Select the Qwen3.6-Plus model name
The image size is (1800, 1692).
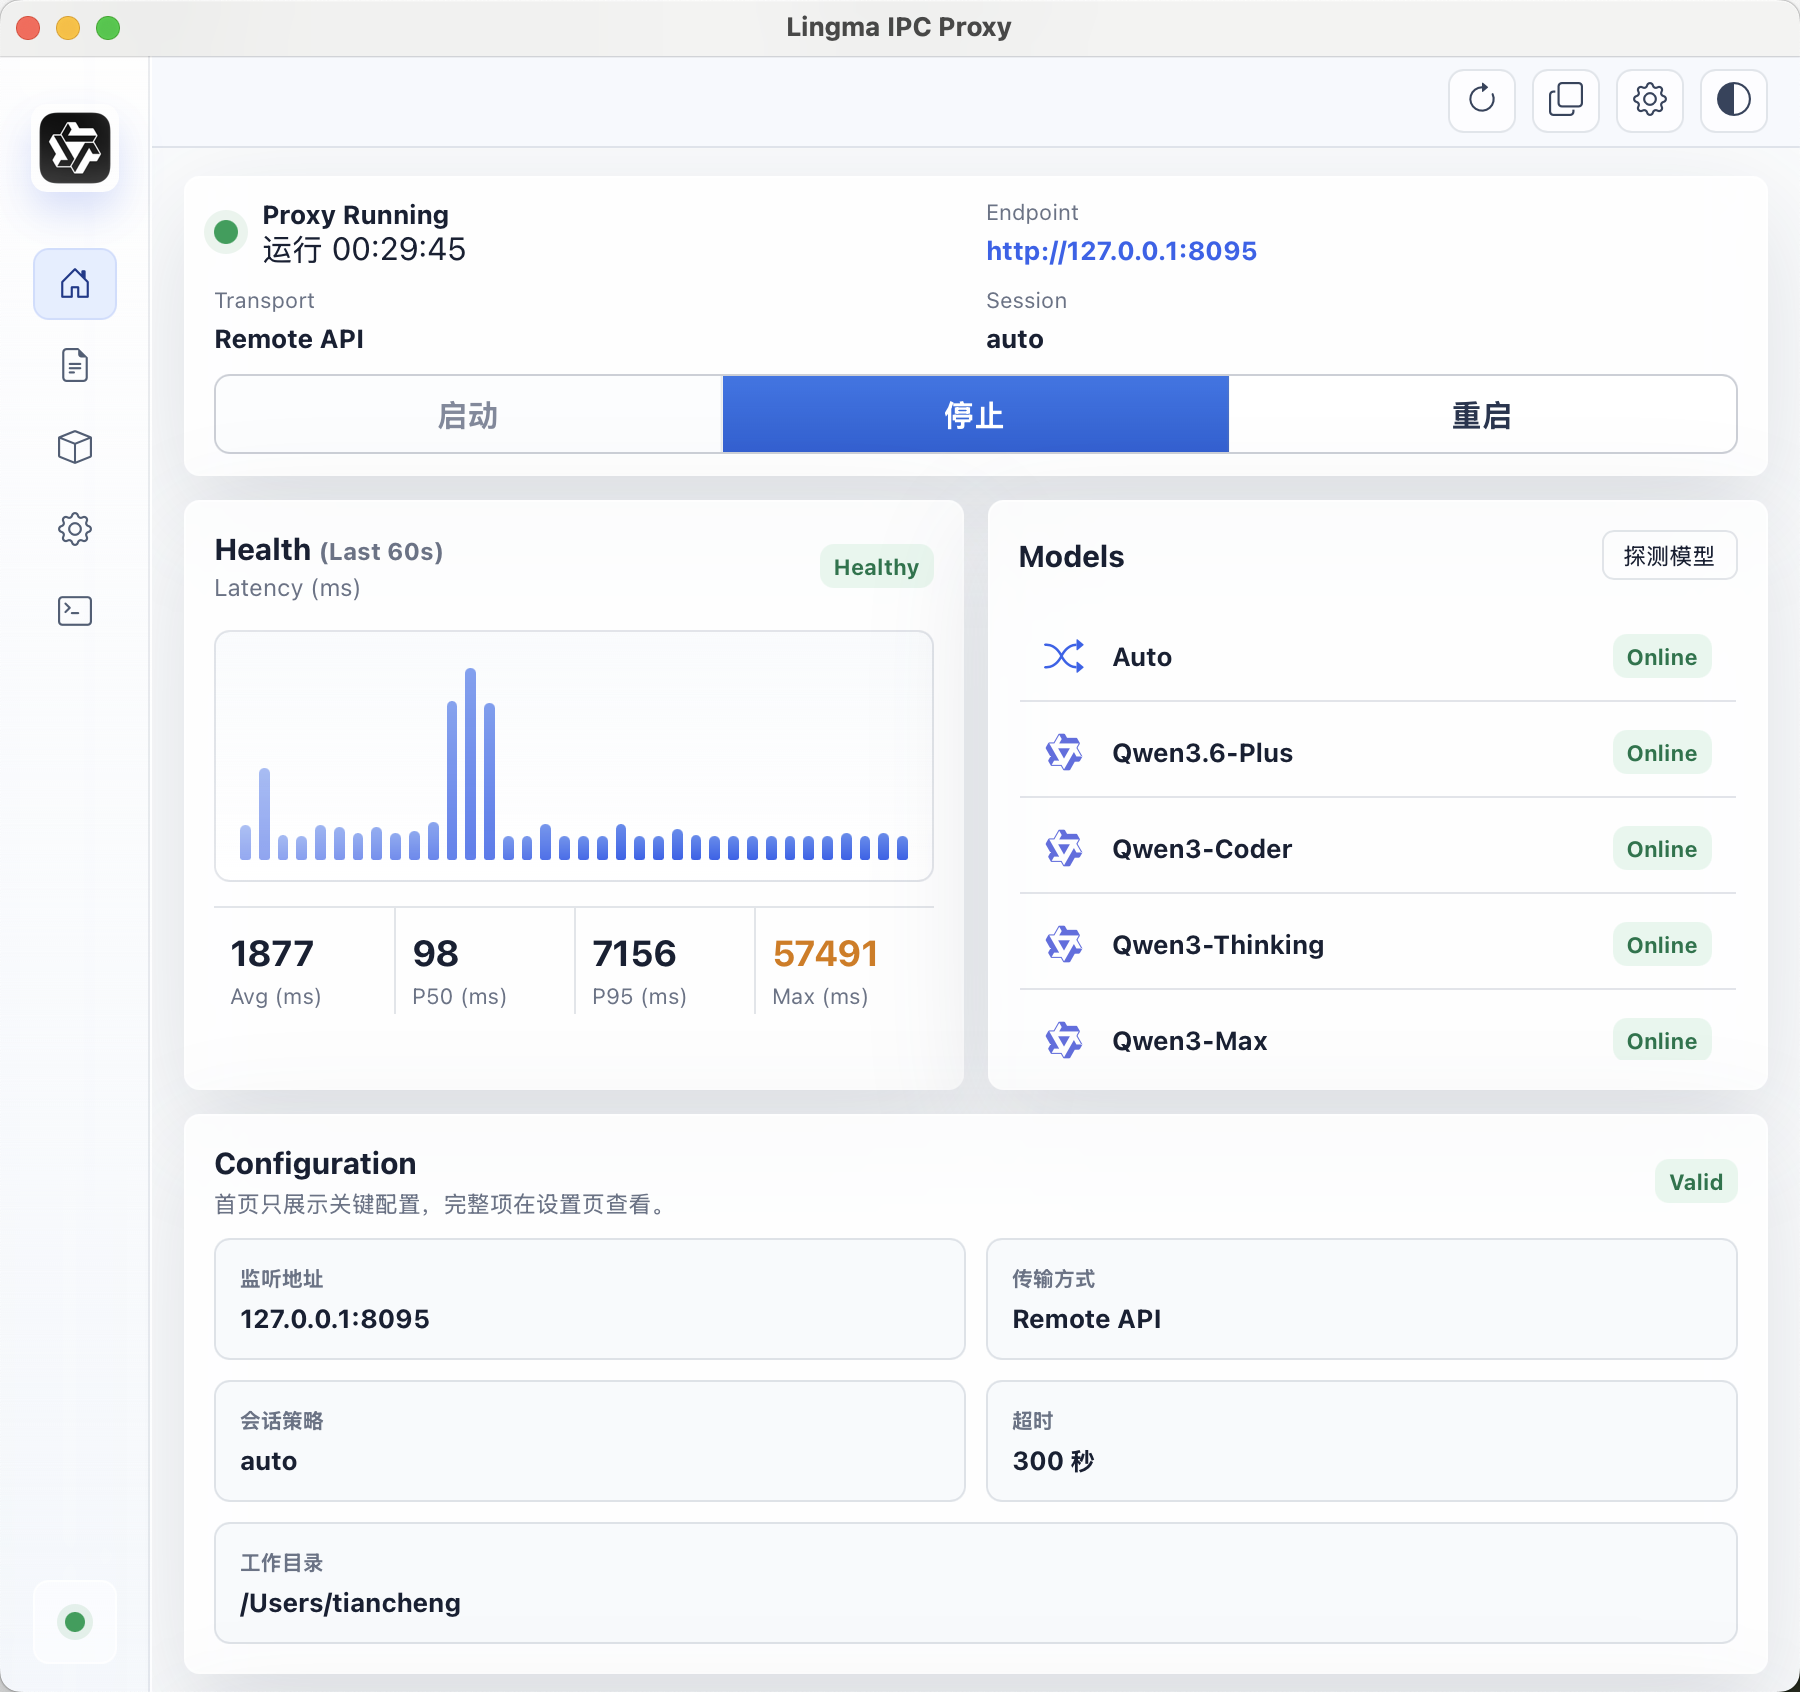[x=1203, y=753]
